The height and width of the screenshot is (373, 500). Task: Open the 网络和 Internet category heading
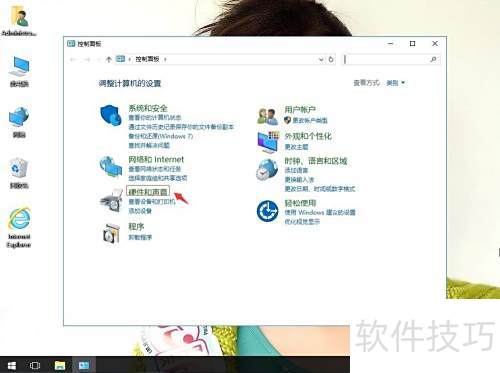[x=156, y=159]
